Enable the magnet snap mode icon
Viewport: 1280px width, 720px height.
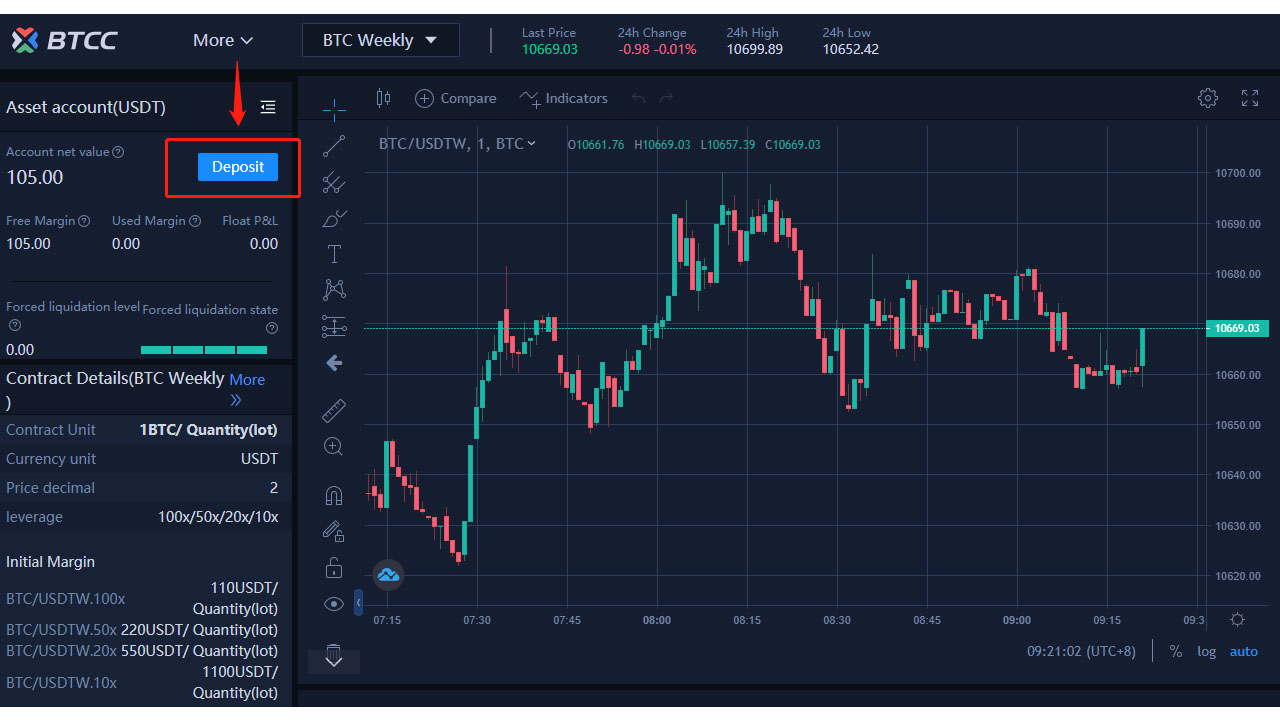click(x=334, y=495)
